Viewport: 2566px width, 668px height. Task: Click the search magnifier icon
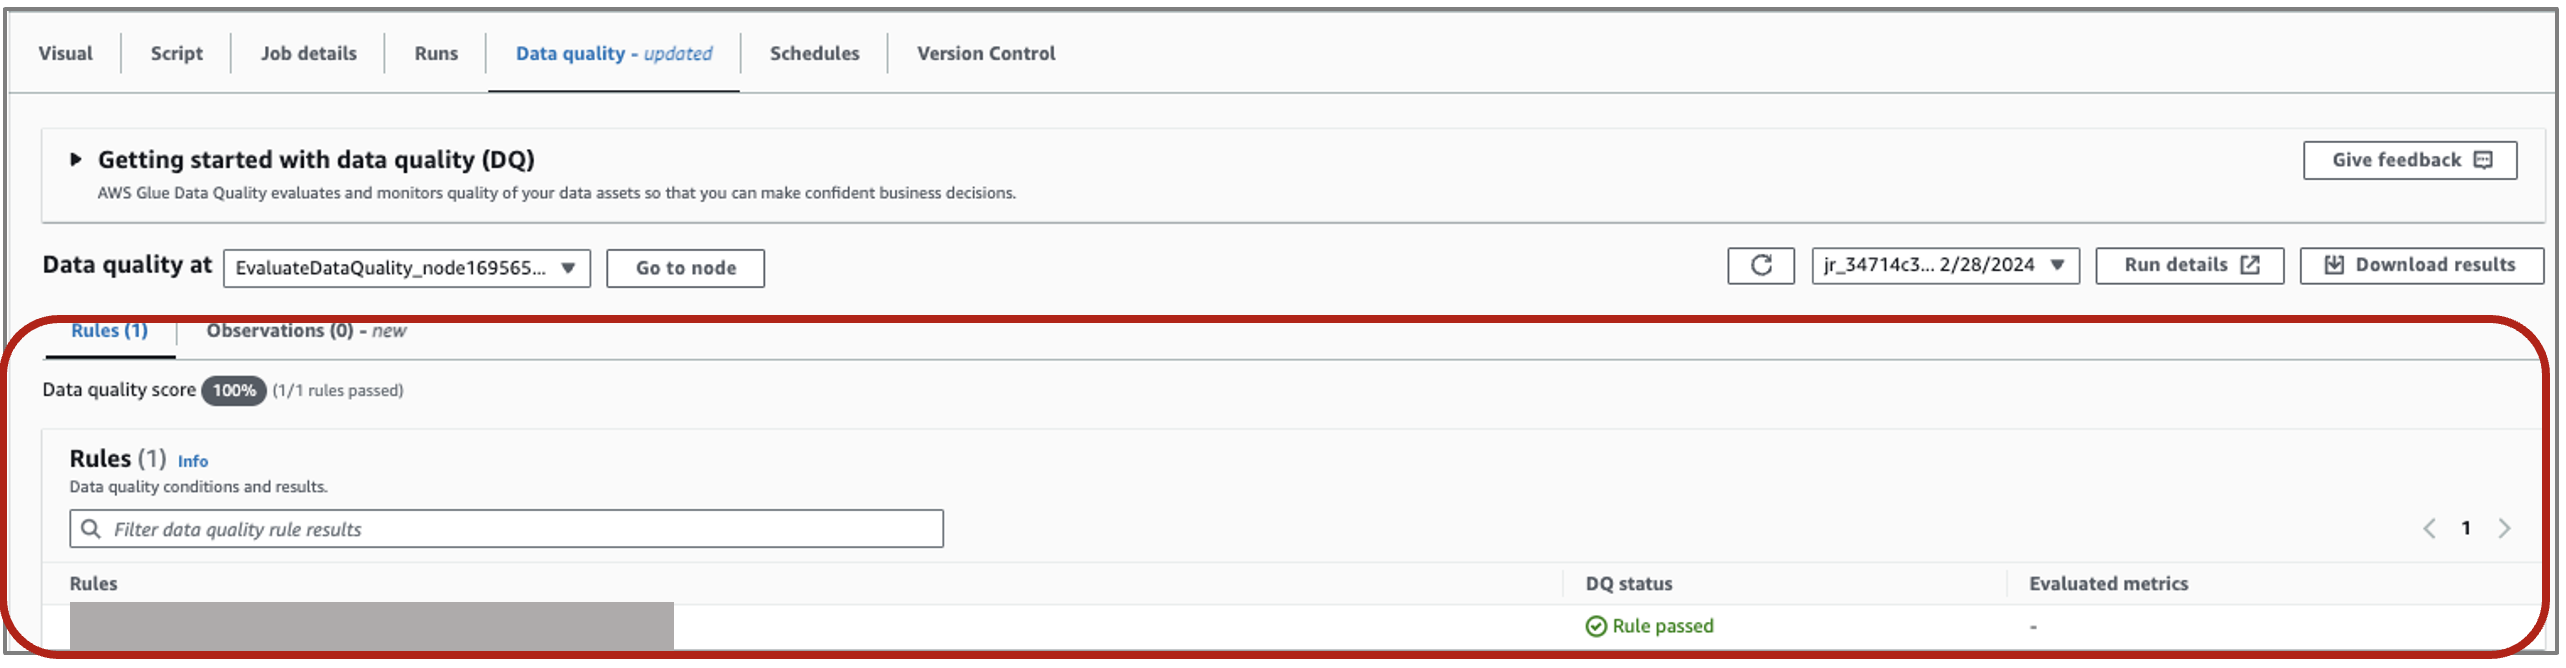tap(91, 529)
